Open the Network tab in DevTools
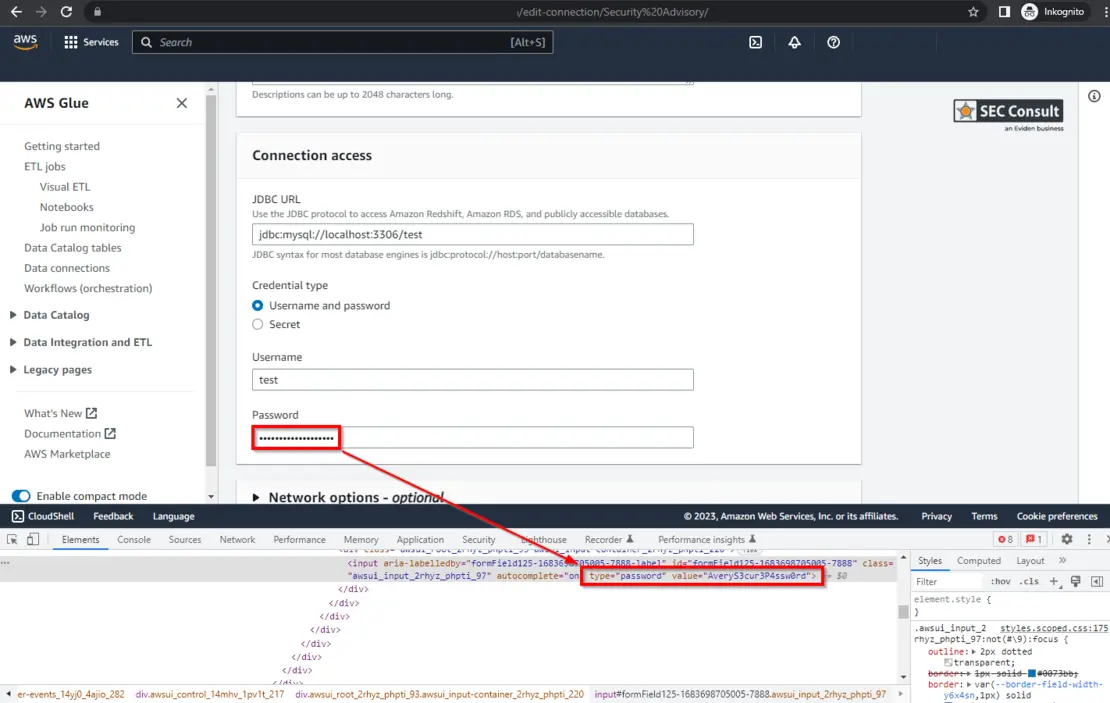Image resolution: width=1110 pixels, height=703 pixels. click(x=237, y=539)
